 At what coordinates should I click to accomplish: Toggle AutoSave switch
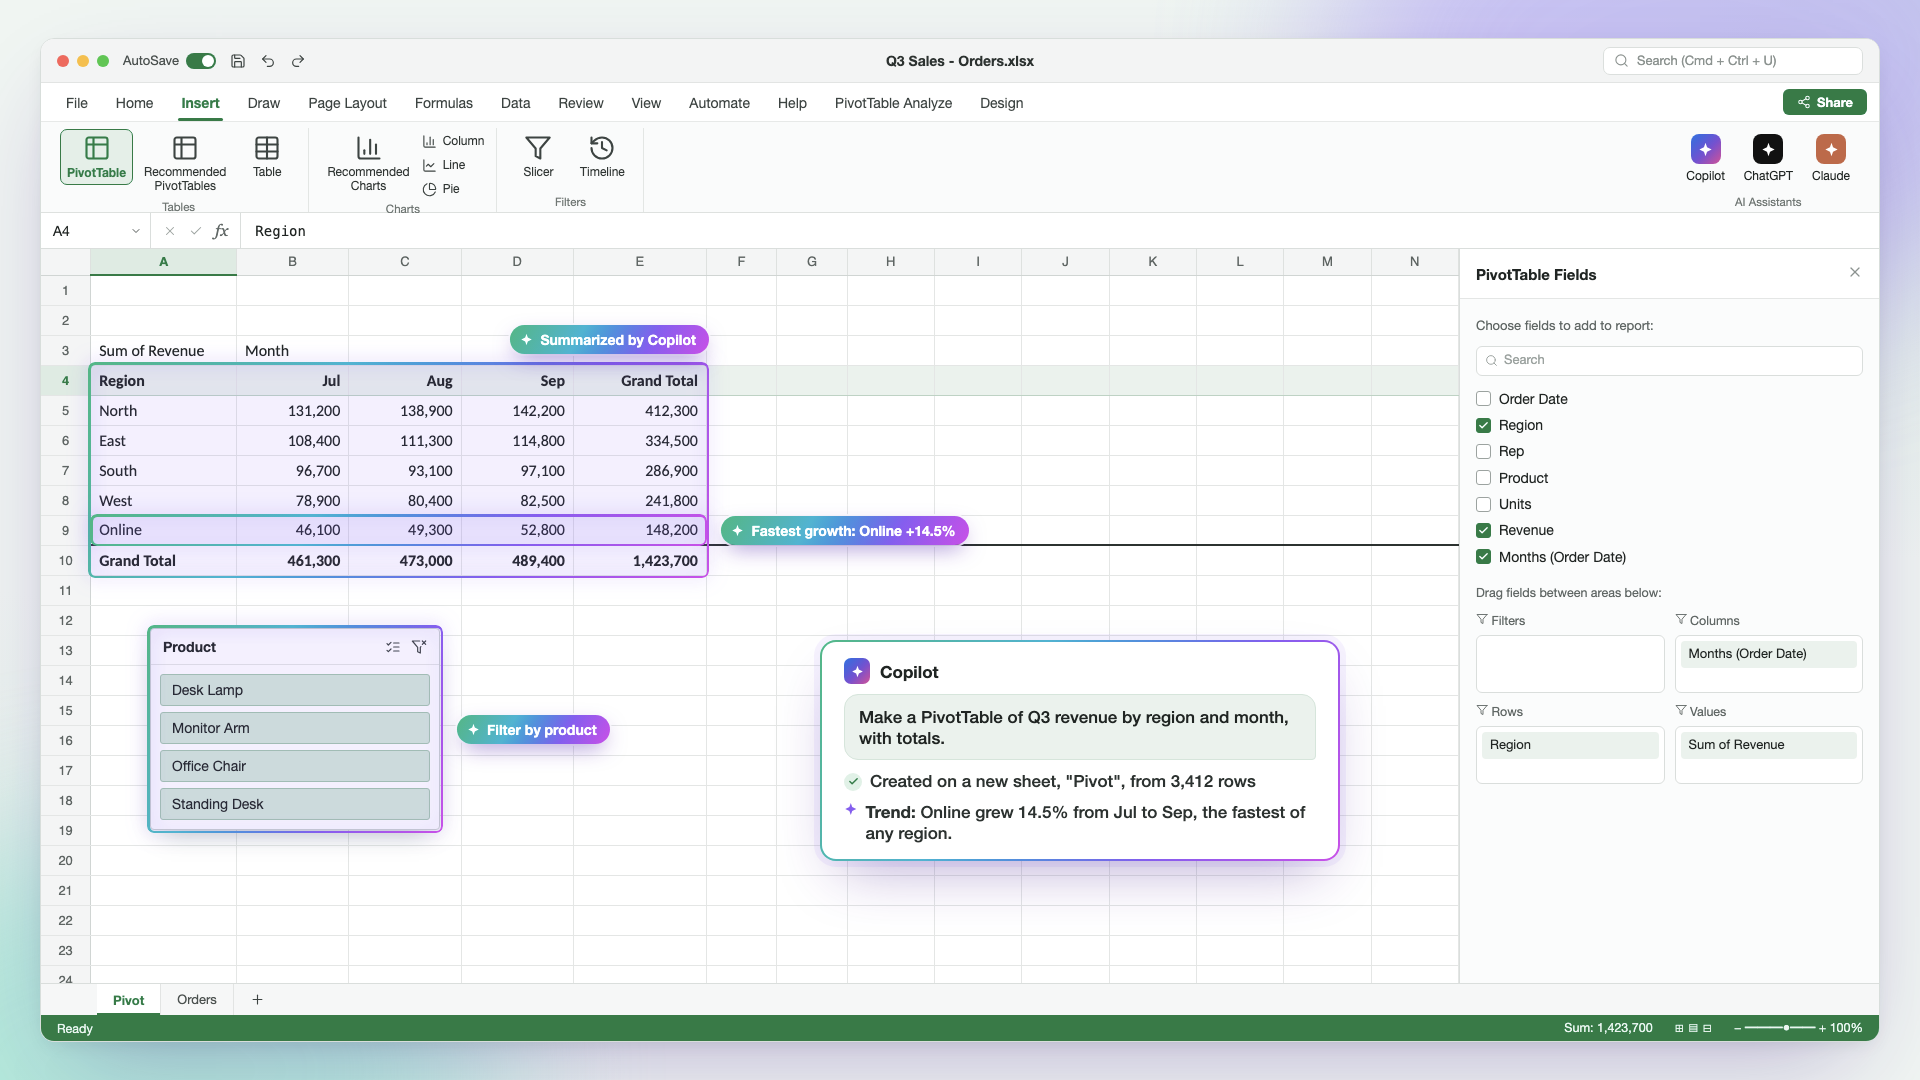point(201,61)
